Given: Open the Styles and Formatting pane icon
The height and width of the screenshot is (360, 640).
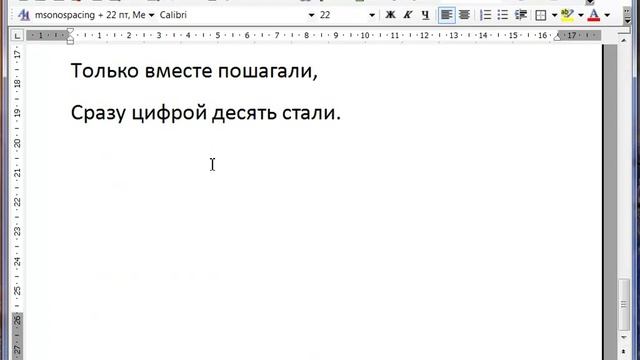Looking at the screenshot, I should [24, 15].
